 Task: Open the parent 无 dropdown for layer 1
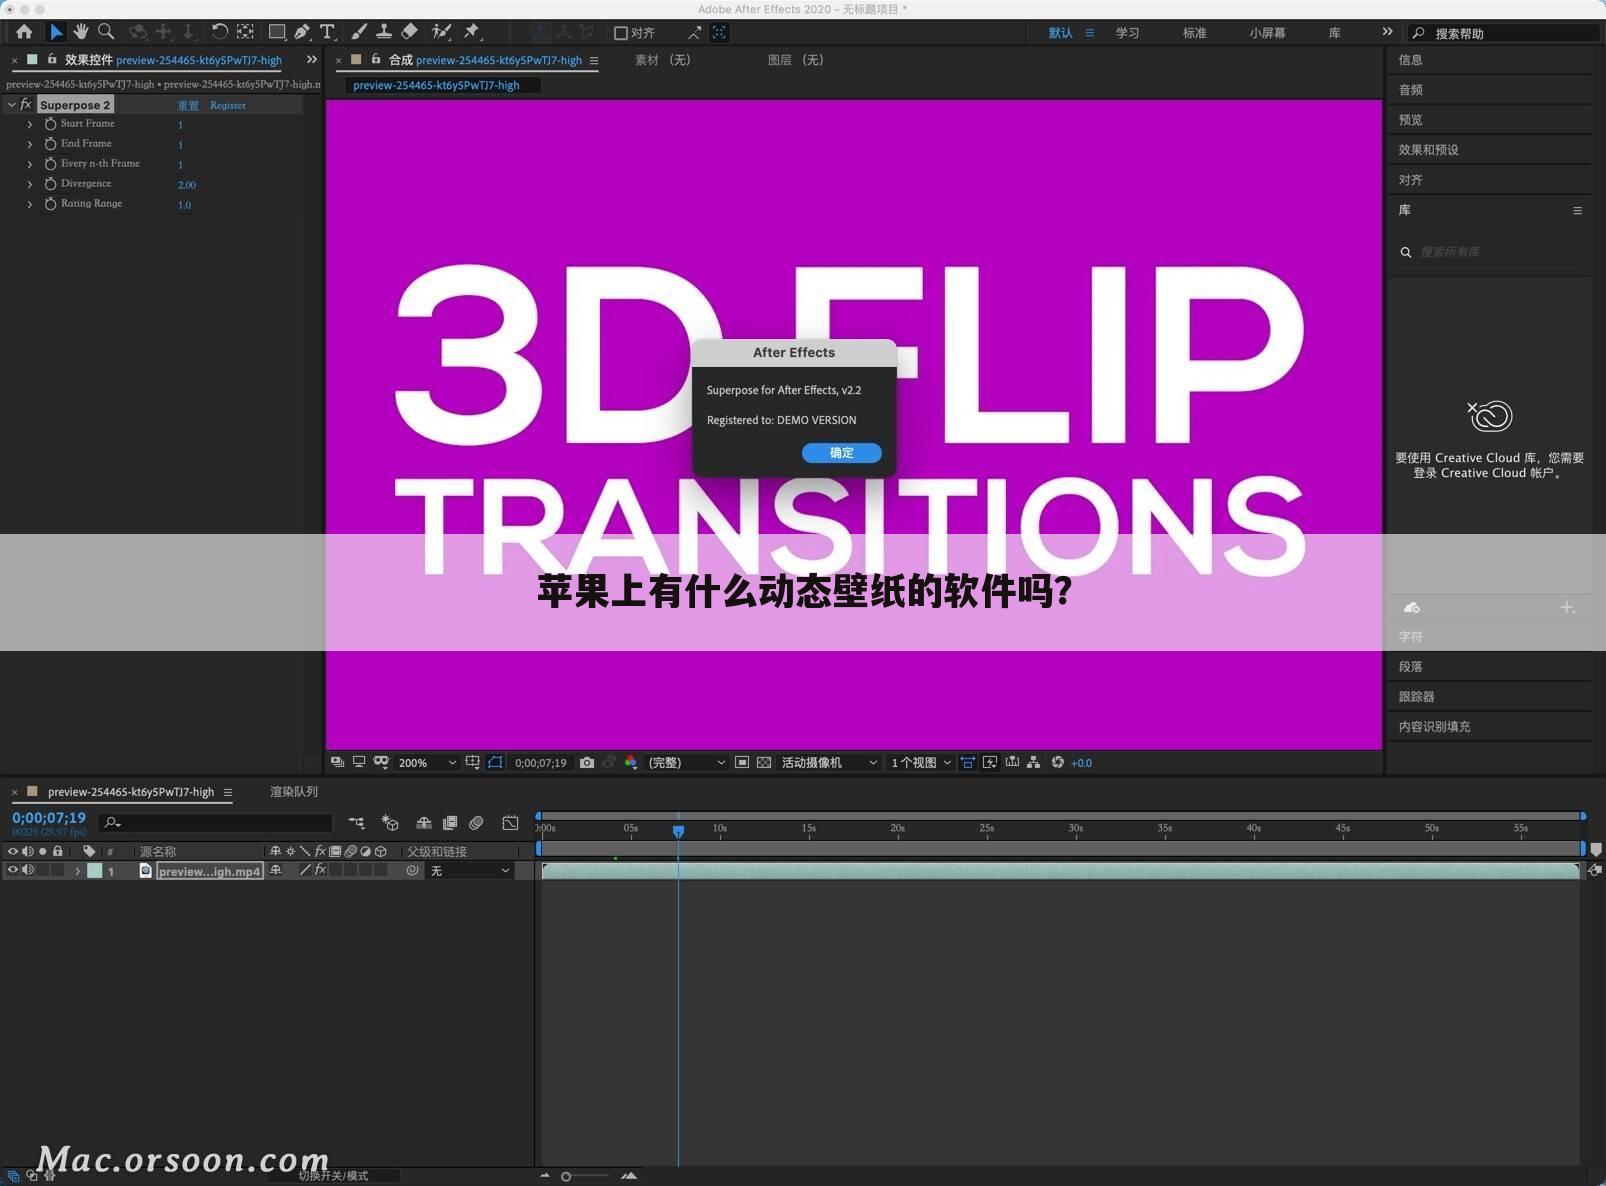(470, 871)
